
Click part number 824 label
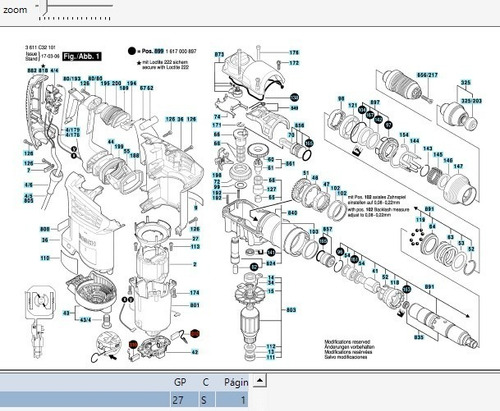tap(271, 264)
